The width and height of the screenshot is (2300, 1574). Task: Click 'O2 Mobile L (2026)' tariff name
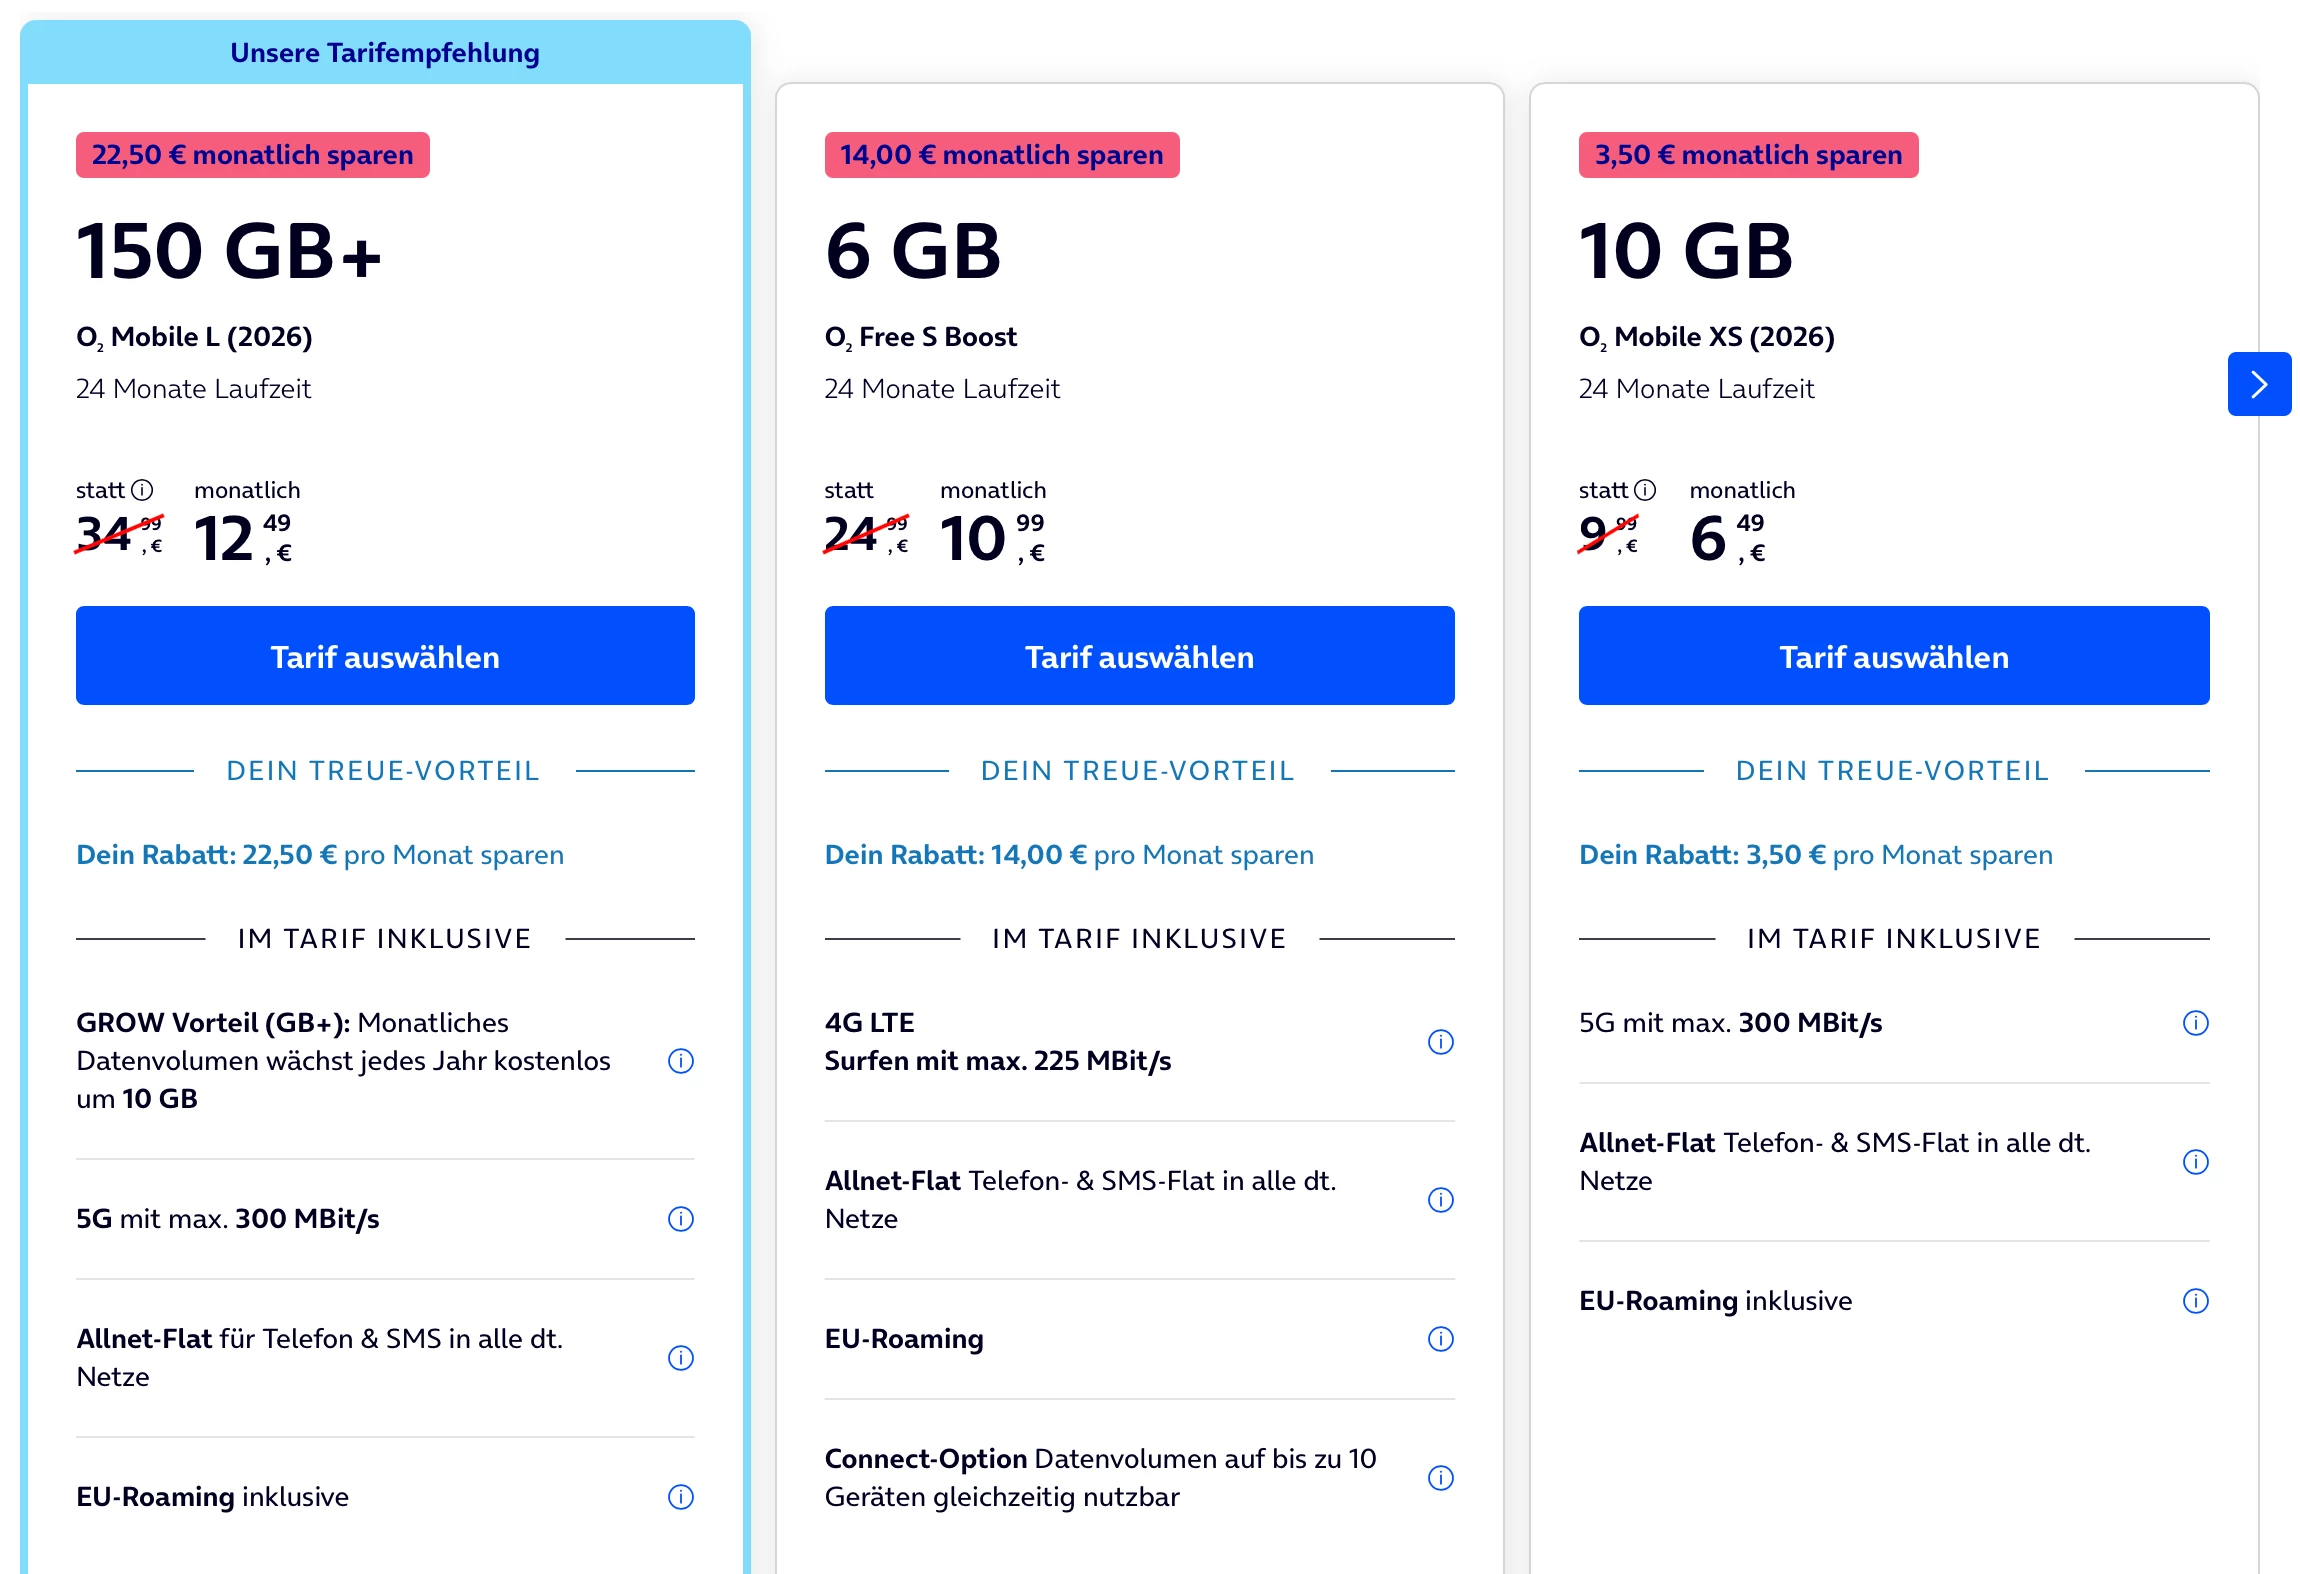(x=194, y=337)
